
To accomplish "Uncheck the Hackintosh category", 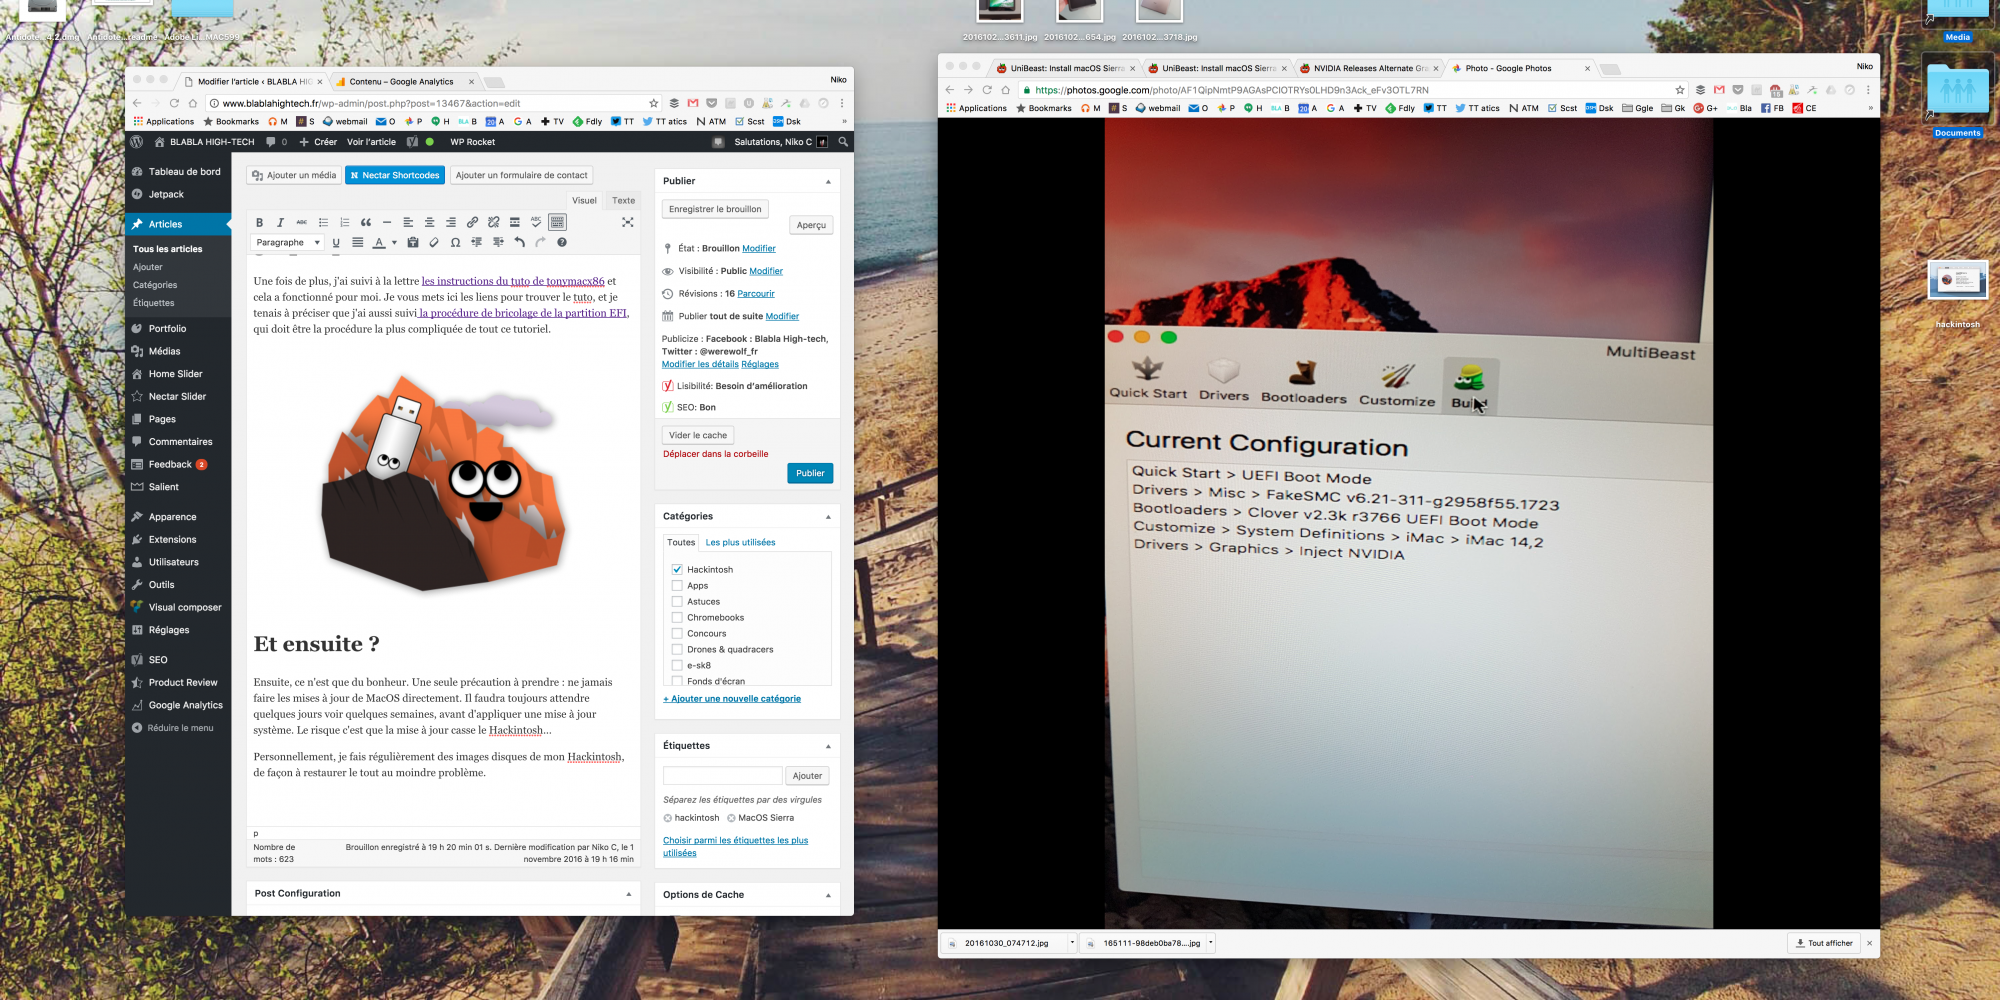I will (x=677, y=569).
